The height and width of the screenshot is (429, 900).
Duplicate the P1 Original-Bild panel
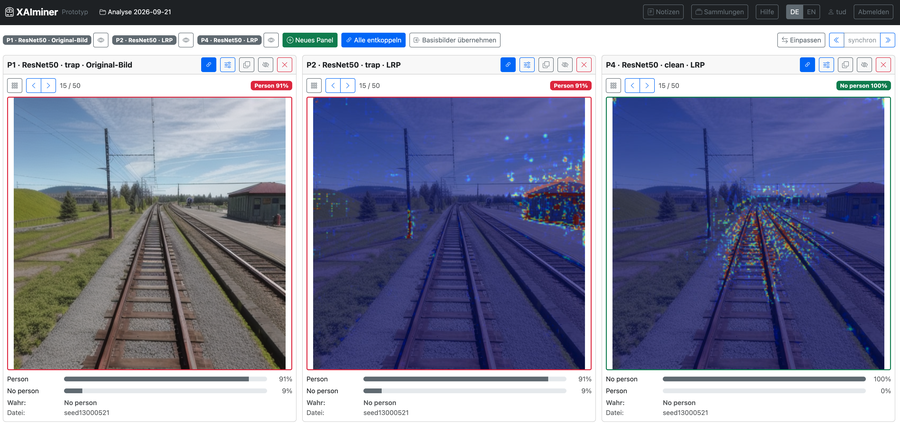(x=246, y=65)
